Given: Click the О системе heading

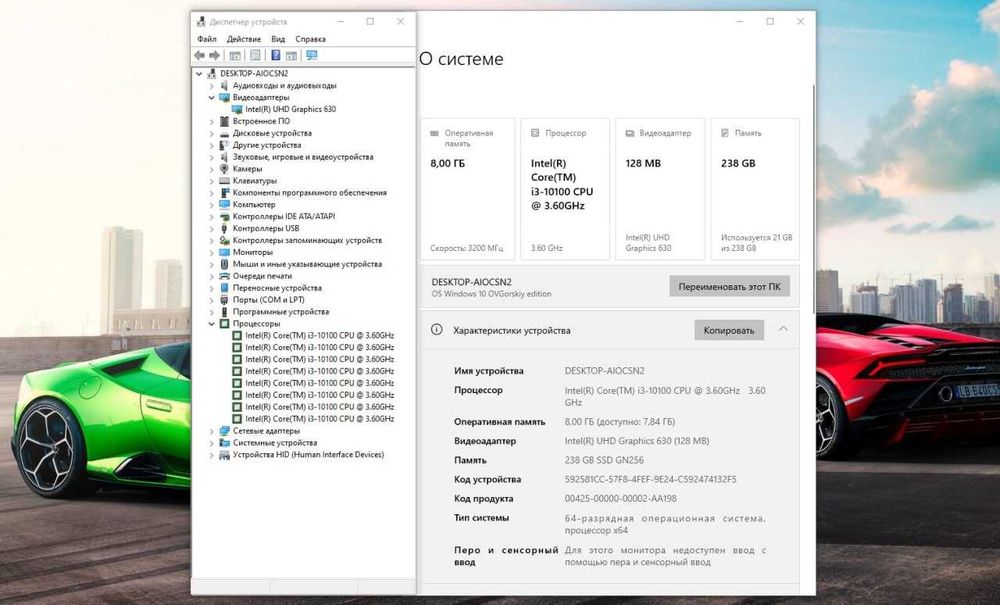Looking at the screenshot, I should click(461, 59).
